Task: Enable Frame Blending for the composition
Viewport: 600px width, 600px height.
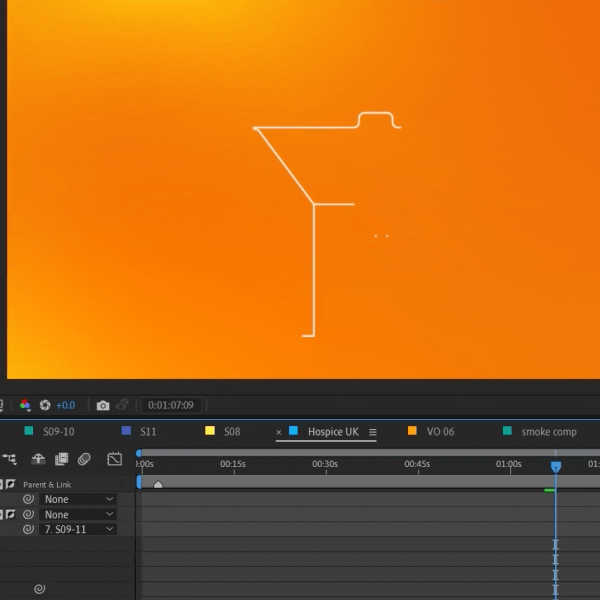Action: coord(61,458)
